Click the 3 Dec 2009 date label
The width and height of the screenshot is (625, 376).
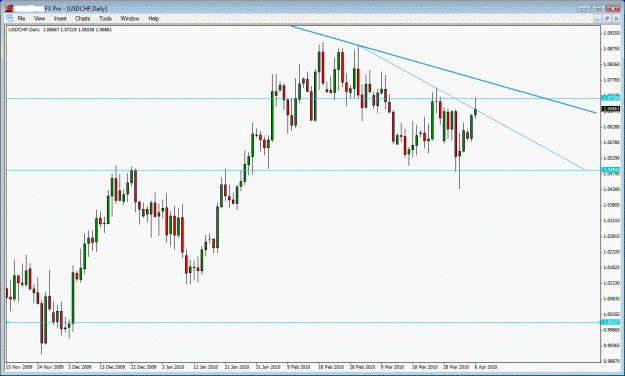(80, 367)
